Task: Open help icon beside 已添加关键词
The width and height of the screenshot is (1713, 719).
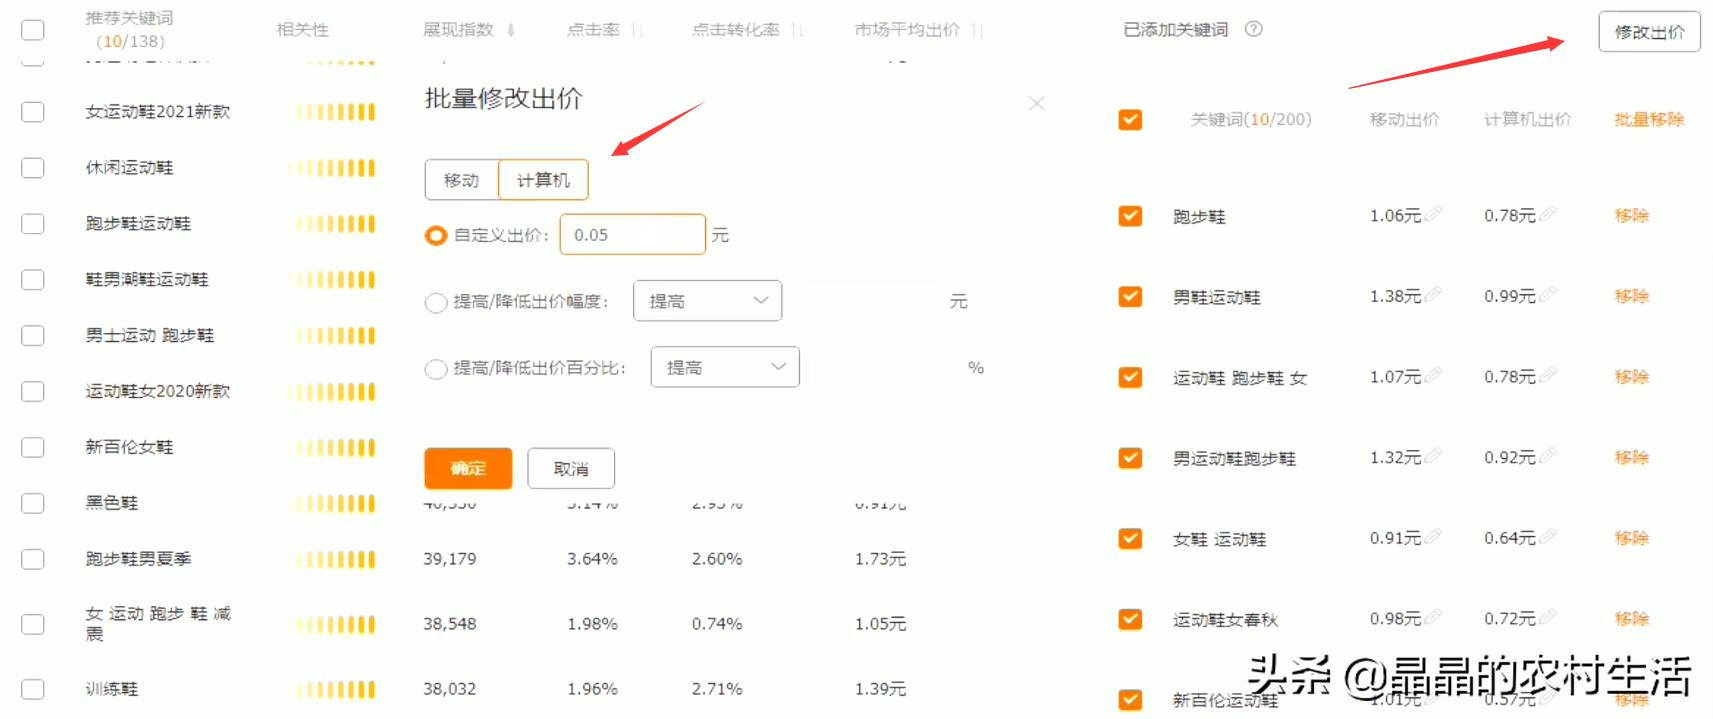Action: pos(1253,29)
